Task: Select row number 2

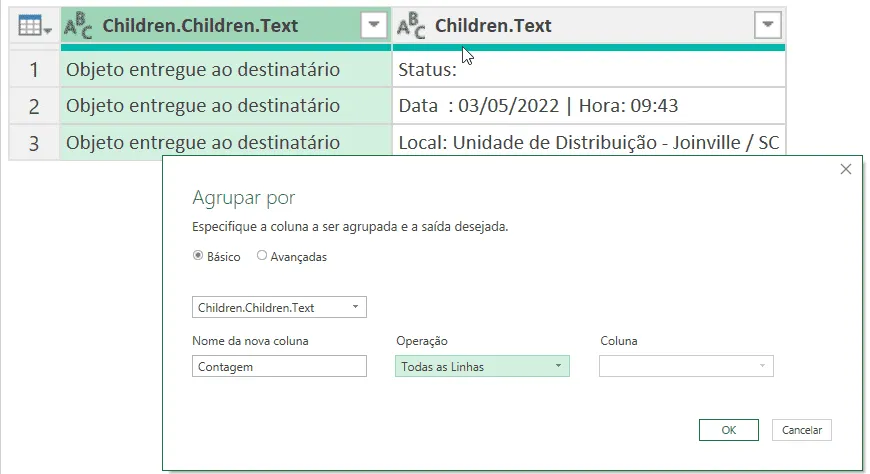Action: pyautogui.click(x=34, y=105)
